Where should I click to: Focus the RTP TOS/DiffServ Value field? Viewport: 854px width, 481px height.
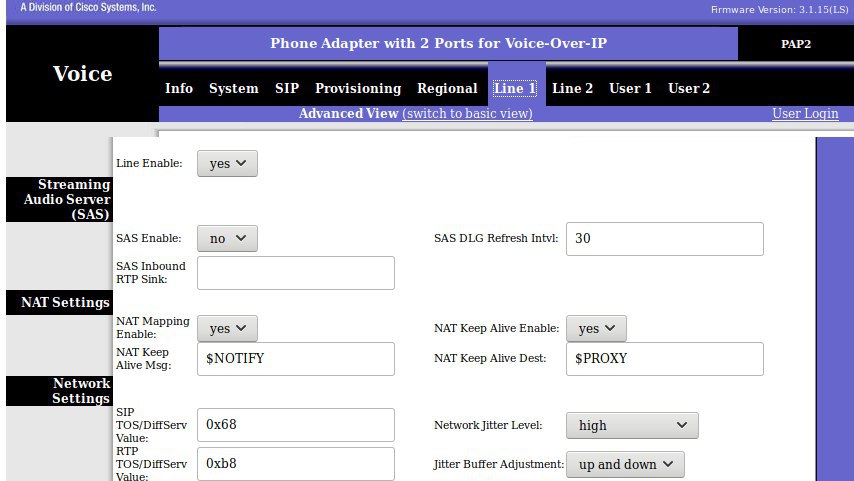pos(296,464)
